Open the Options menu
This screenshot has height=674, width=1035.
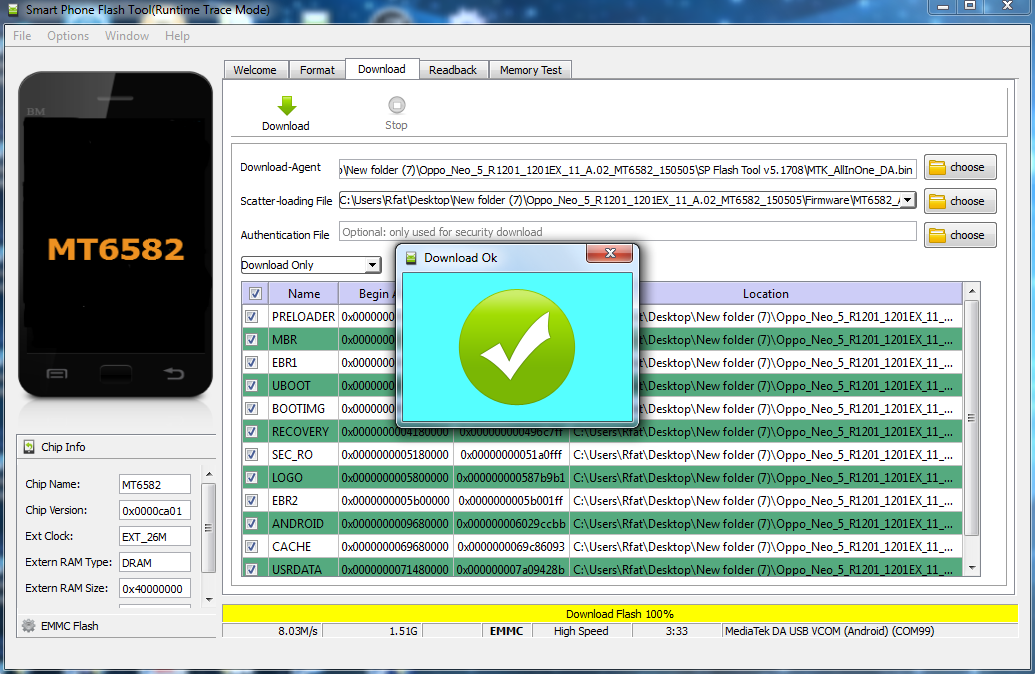[68, 36]
